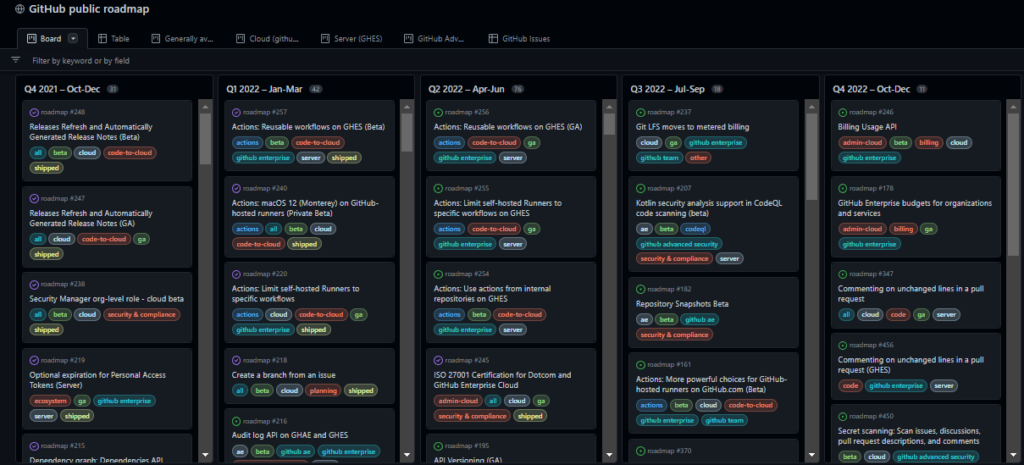This screenshot has height=465, width=1024.
Task: Open the Billing Usage API card title
Action: [x=867, y=127]
